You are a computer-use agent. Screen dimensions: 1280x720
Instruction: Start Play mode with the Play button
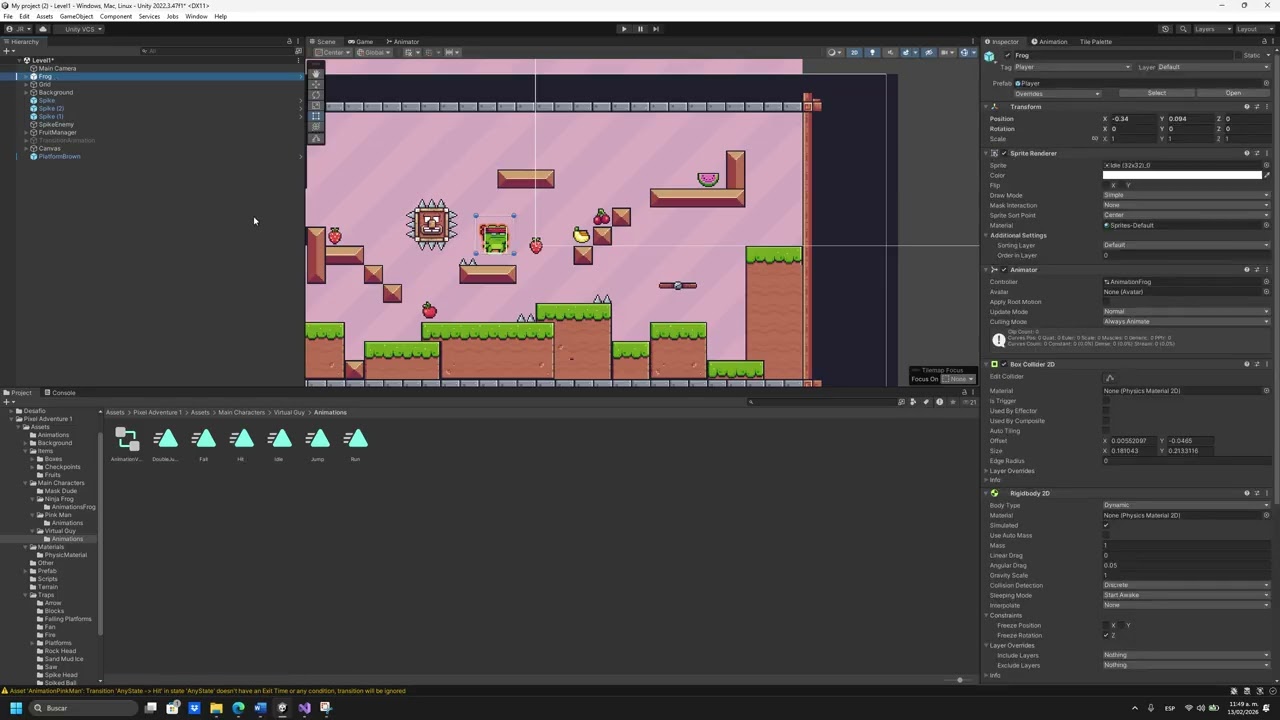[x=624, y=29]
